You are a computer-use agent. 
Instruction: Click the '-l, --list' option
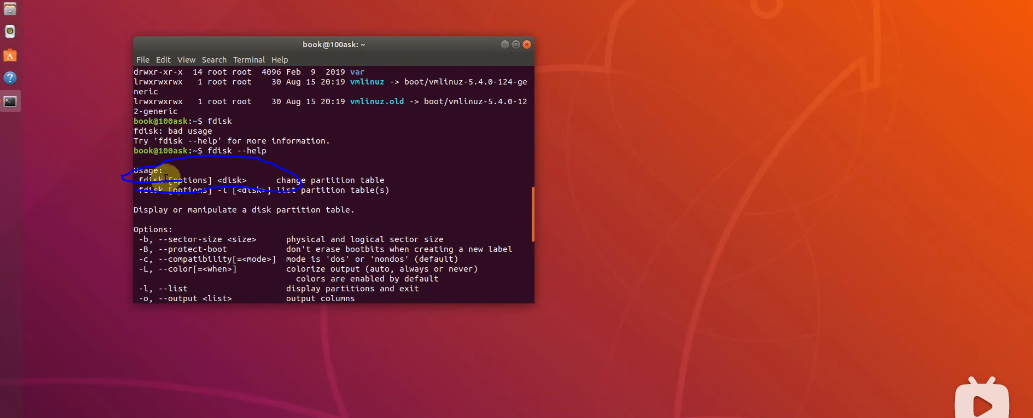coord(163,289)
